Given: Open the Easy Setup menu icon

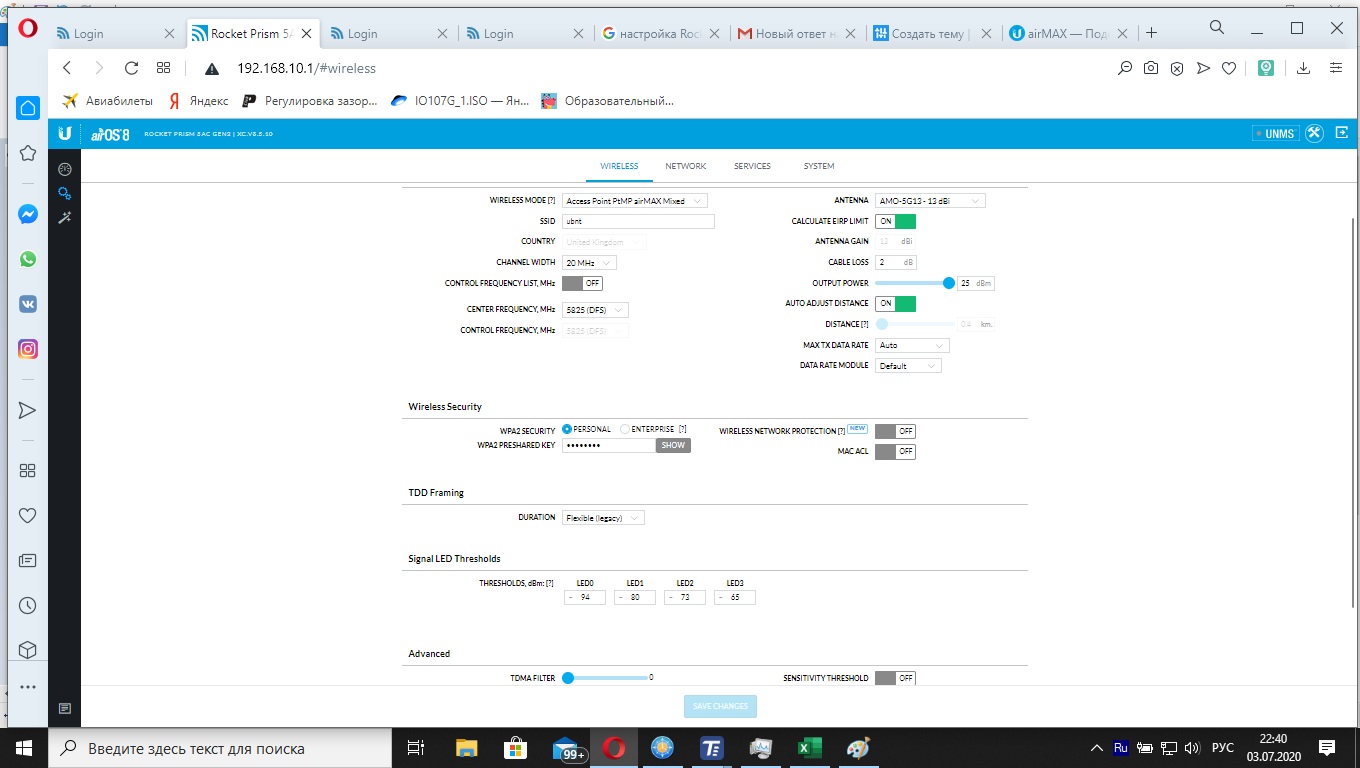Looking at the screenshot, I should pos(1335,68).
